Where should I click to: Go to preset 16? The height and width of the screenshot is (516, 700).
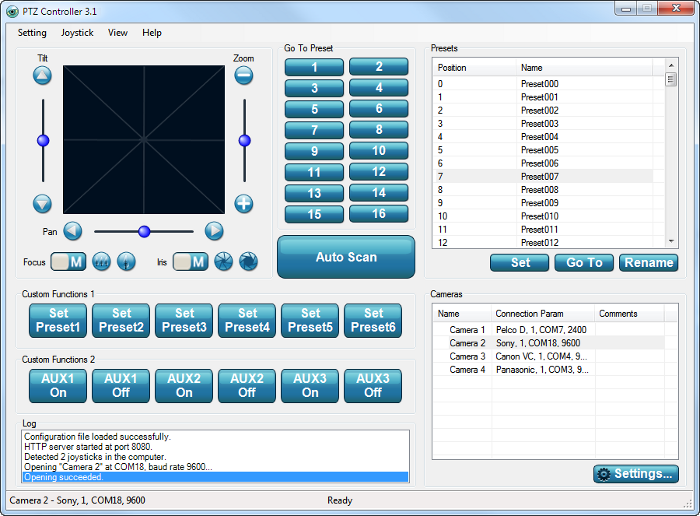[379, 213]
